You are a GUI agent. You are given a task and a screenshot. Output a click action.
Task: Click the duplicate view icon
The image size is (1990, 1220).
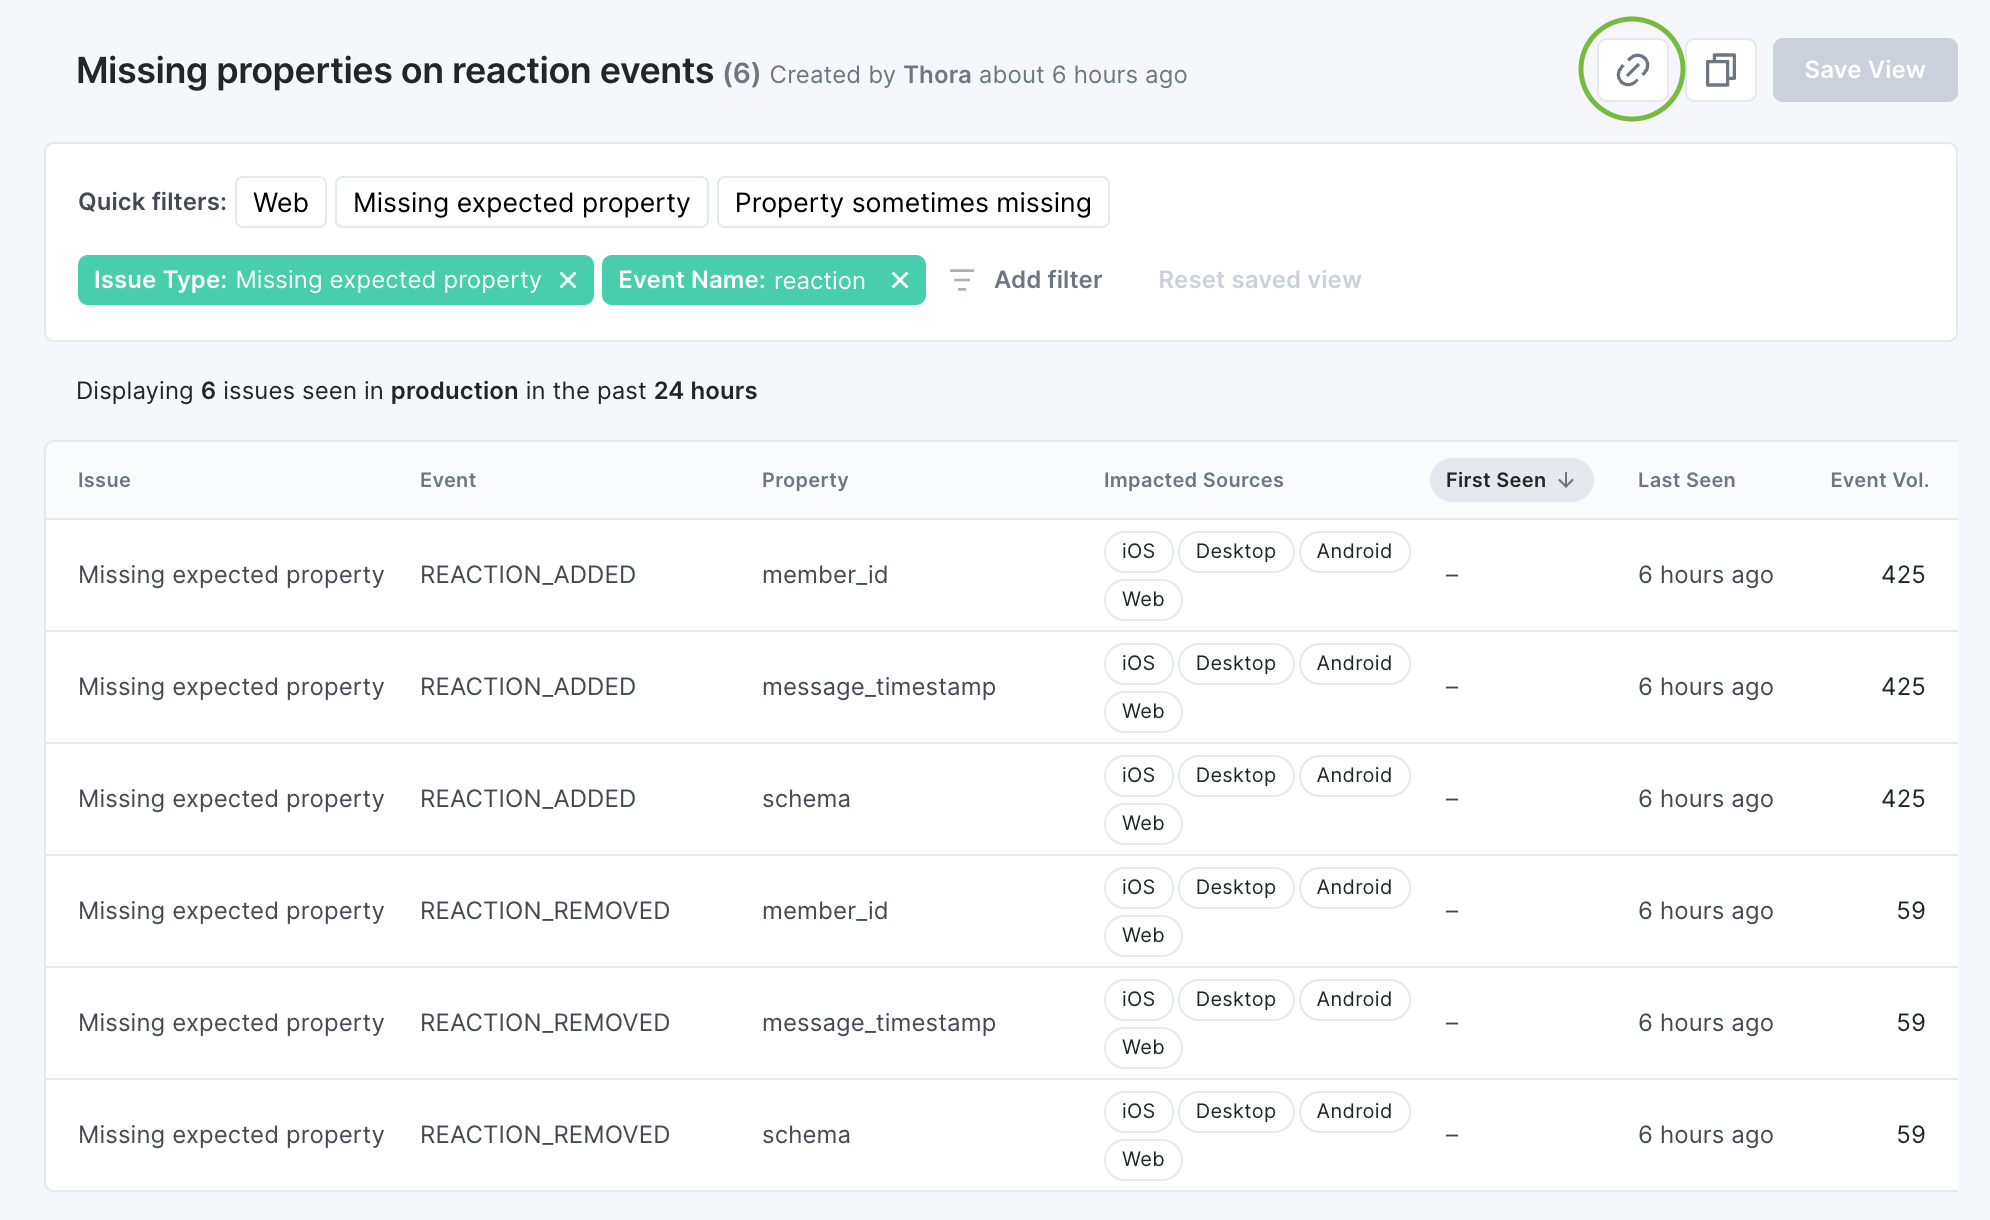[x=1720, y=70]
